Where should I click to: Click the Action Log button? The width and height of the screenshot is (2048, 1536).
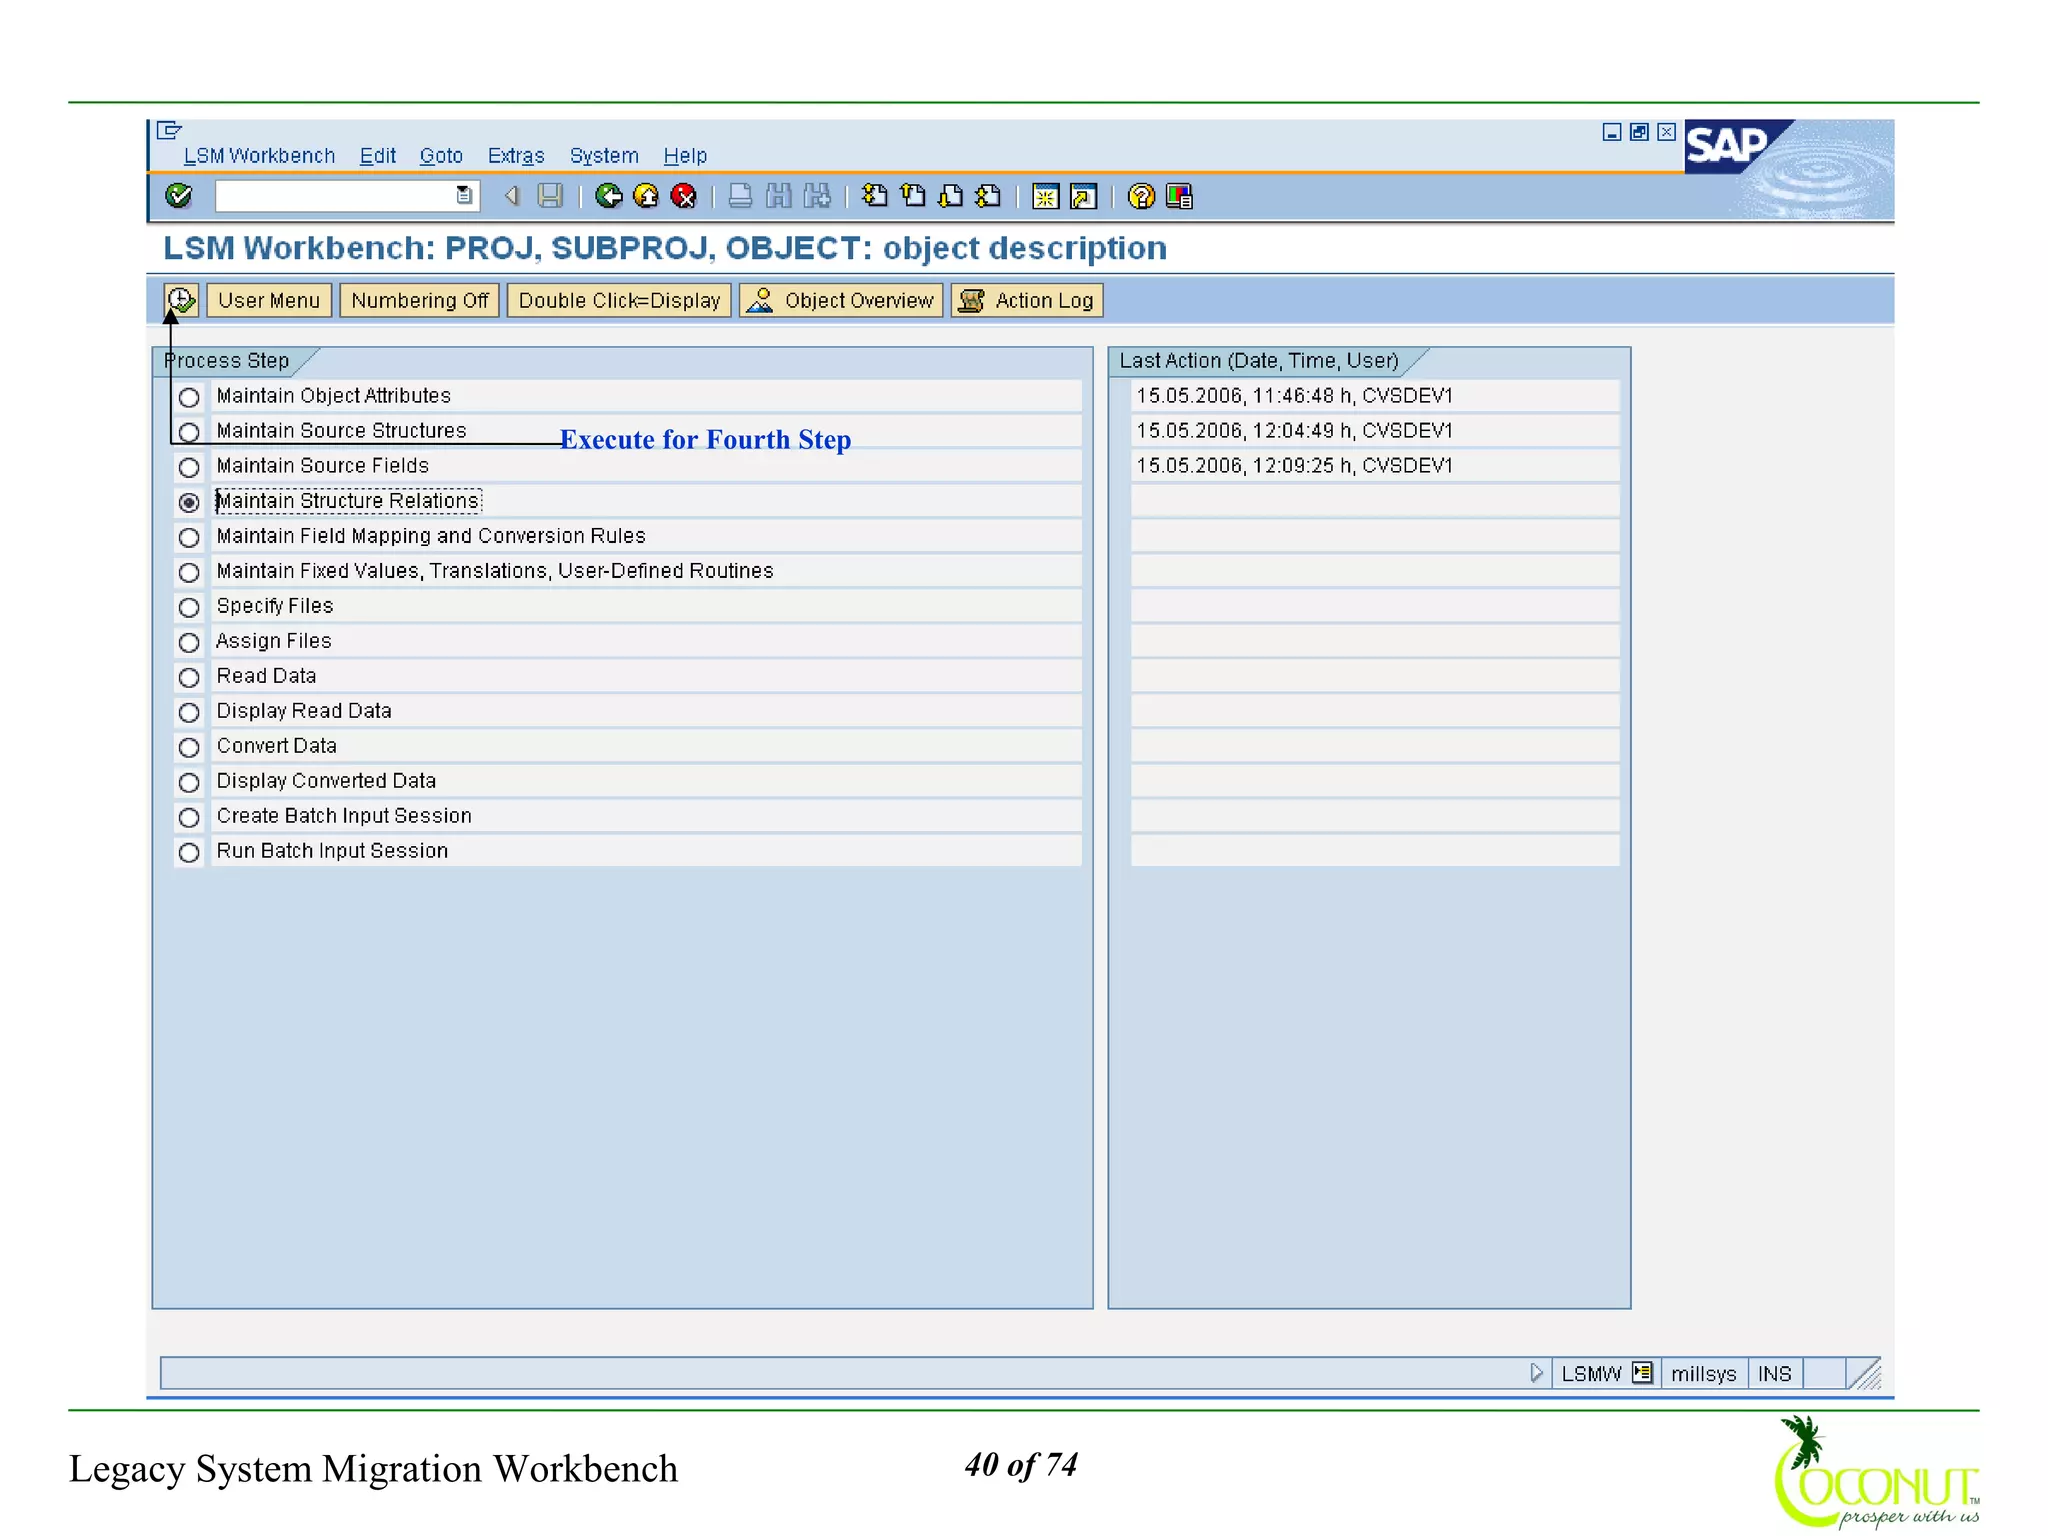(1028, 300)
